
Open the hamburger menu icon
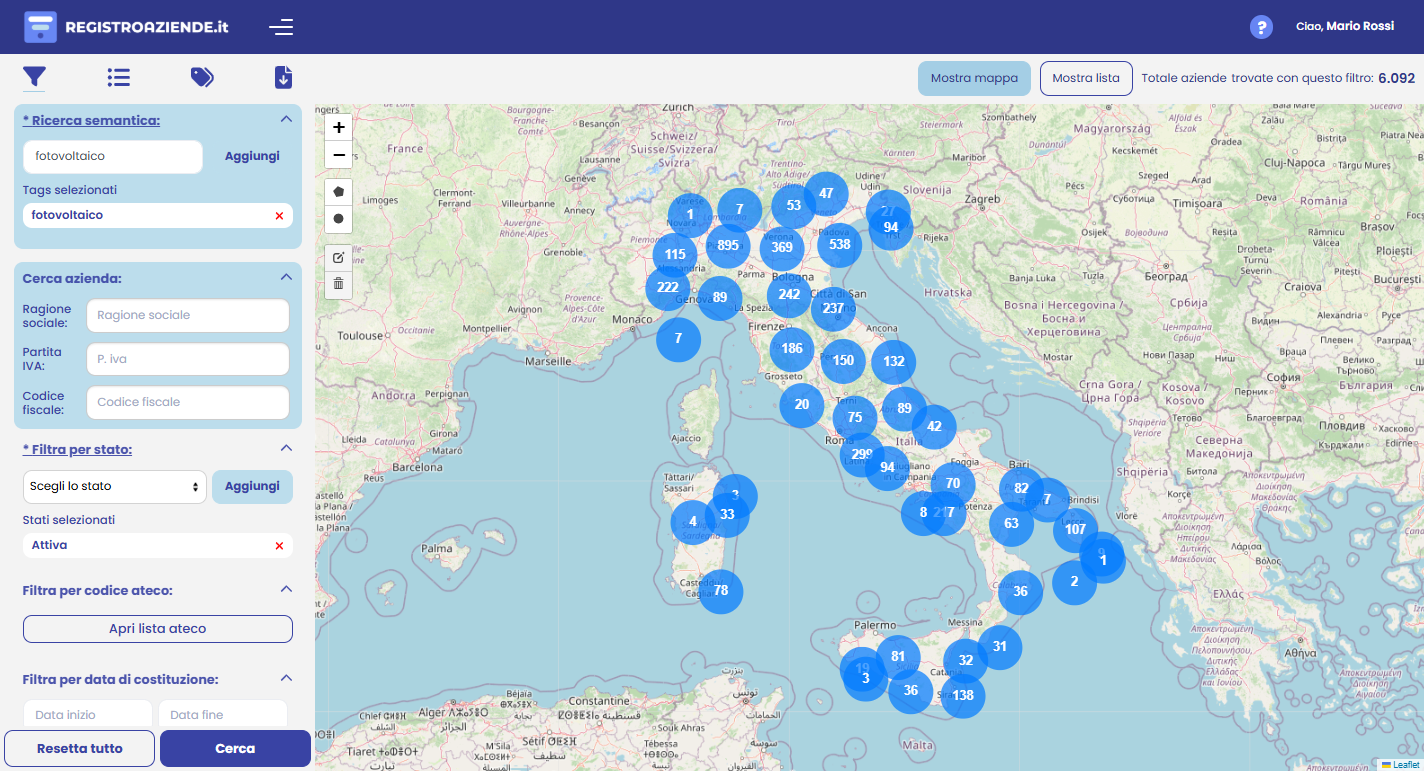(281, 27)
